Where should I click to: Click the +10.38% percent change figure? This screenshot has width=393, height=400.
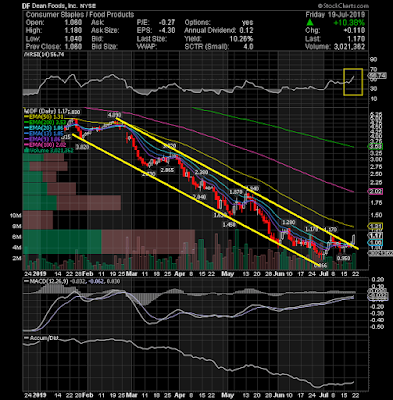coord(348,22)
